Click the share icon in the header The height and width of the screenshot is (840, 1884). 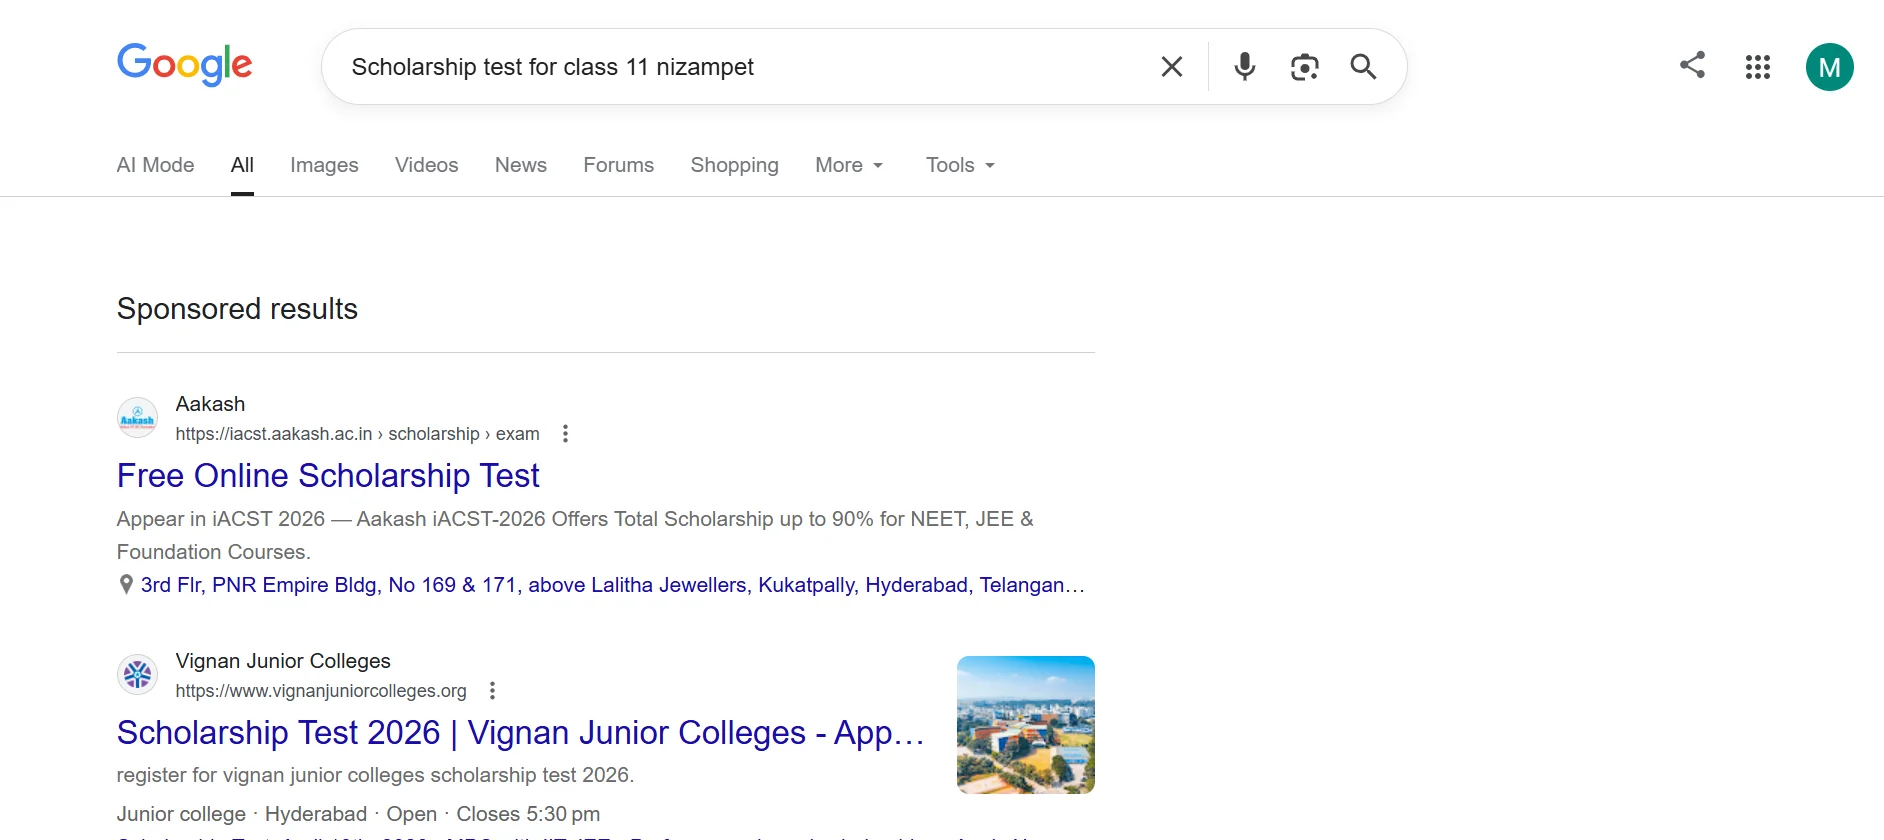click(1692, 65)
